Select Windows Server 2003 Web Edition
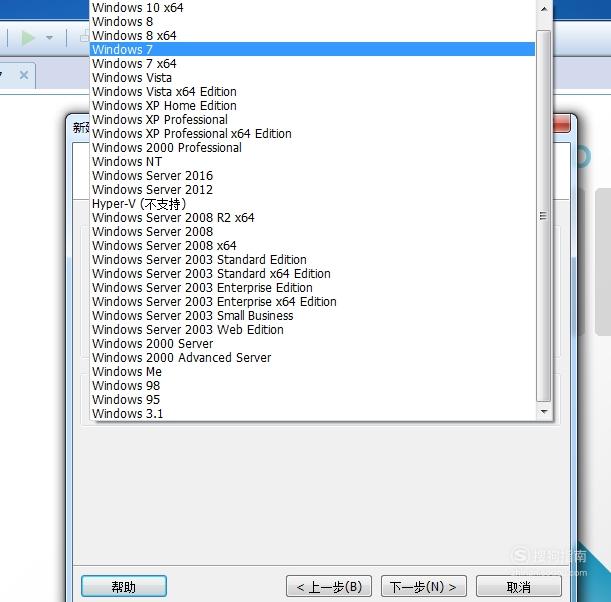The image size is (611, 602). point(313,330)
